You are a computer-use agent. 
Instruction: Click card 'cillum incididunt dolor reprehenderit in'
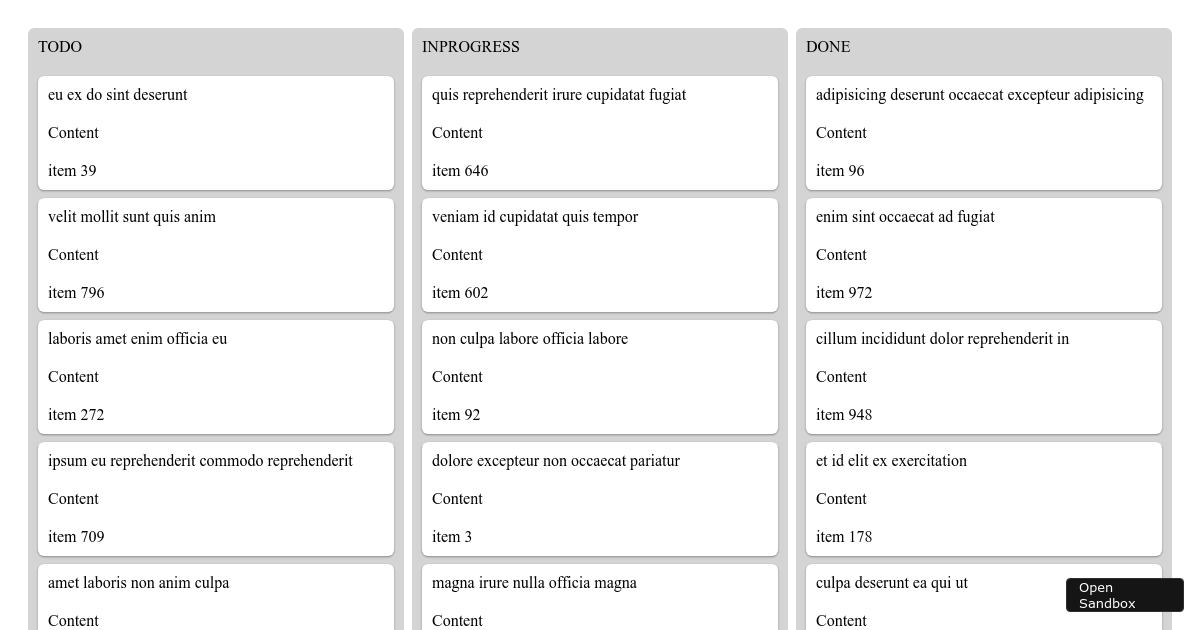coord(984,376)
